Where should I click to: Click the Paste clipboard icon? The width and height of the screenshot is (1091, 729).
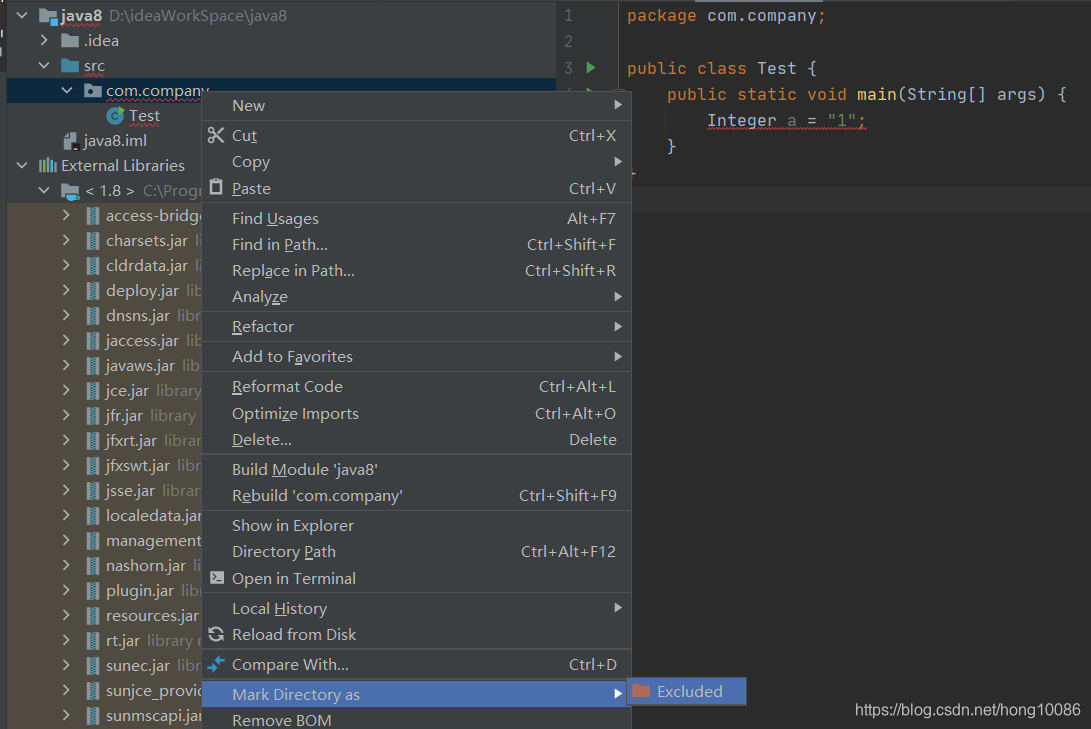(218, 188)
